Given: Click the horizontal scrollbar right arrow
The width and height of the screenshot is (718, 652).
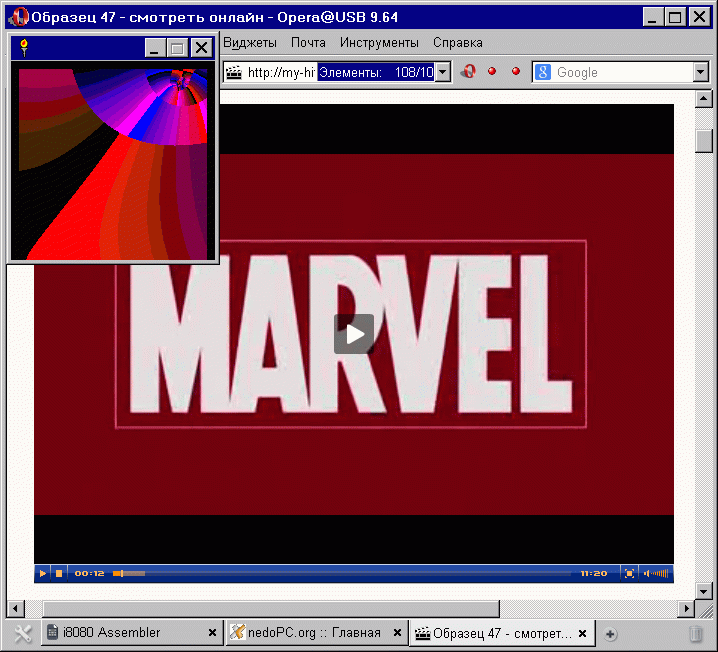Looking at the screenshot, I should [686, 609].
